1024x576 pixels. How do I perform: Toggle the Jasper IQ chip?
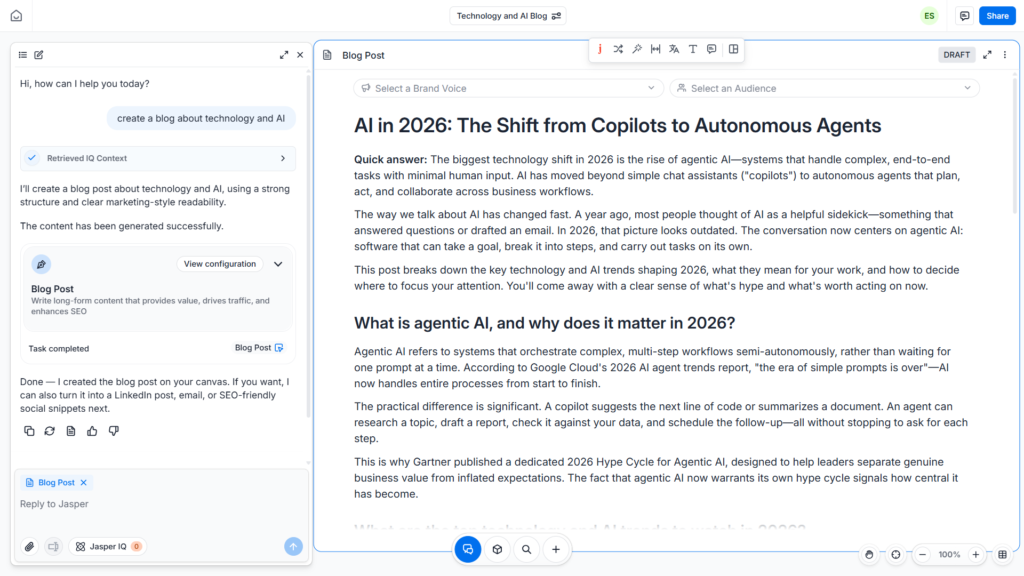(108, 547)
